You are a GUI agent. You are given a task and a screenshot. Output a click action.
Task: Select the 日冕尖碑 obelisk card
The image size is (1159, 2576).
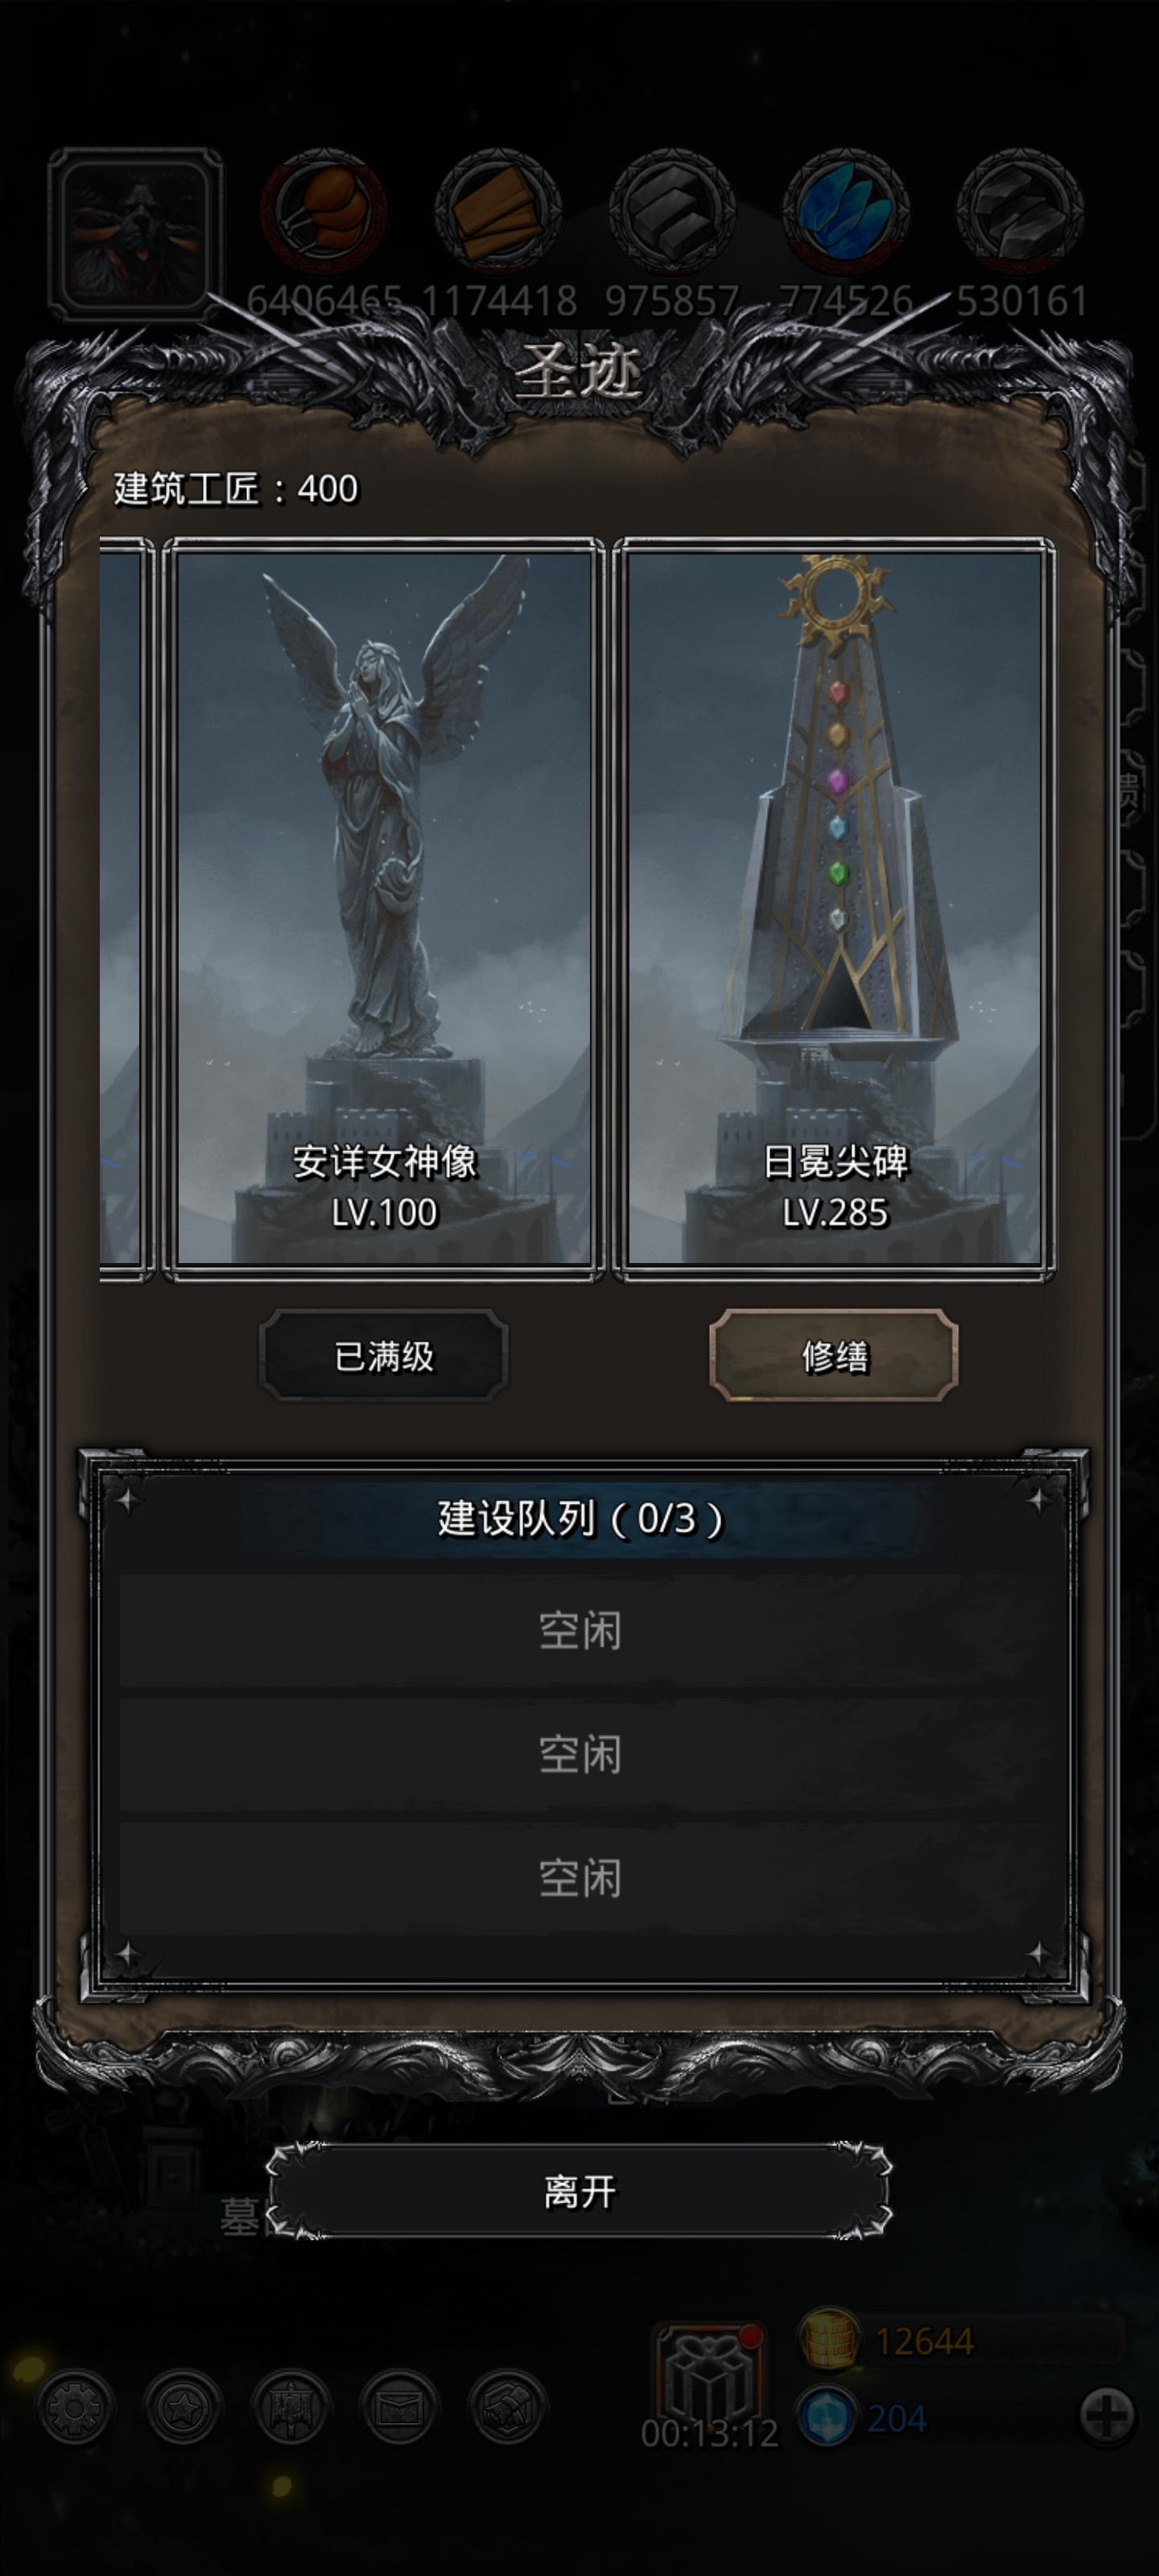pyautogui.click(x=834, y=909)
